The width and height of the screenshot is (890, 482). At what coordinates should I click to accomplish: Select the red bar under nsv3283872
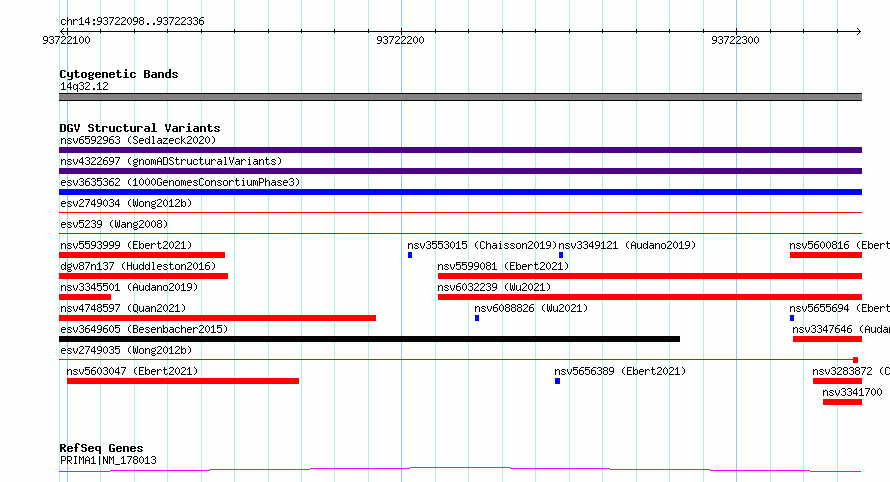[x=837, y=381]
